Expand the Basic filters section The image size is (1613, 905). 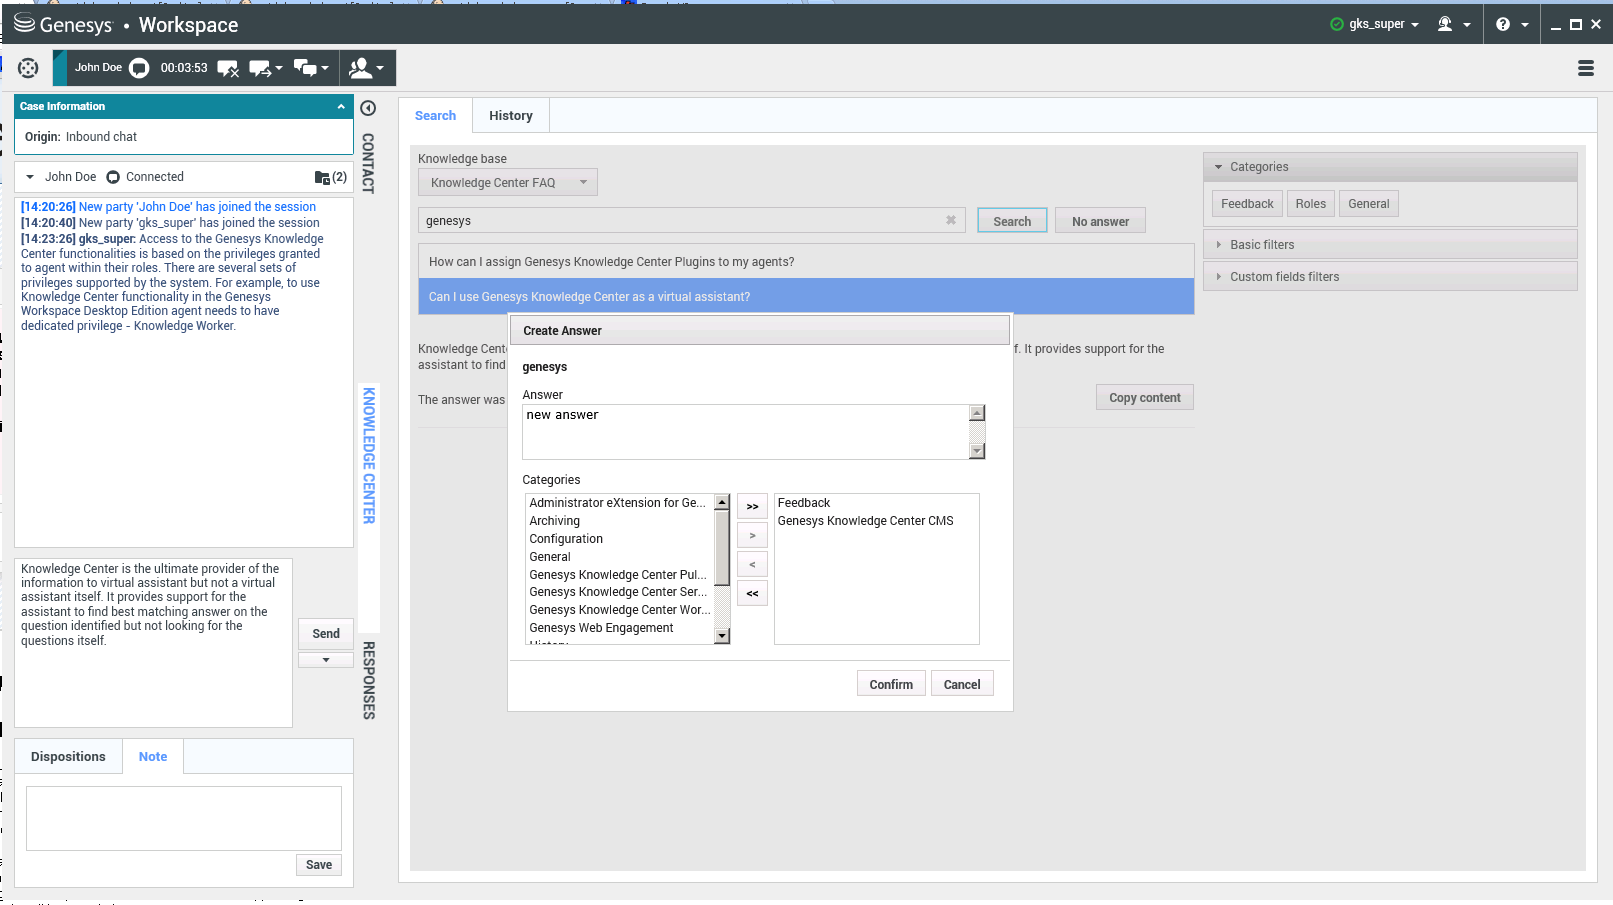click(x=1261, y=245)
